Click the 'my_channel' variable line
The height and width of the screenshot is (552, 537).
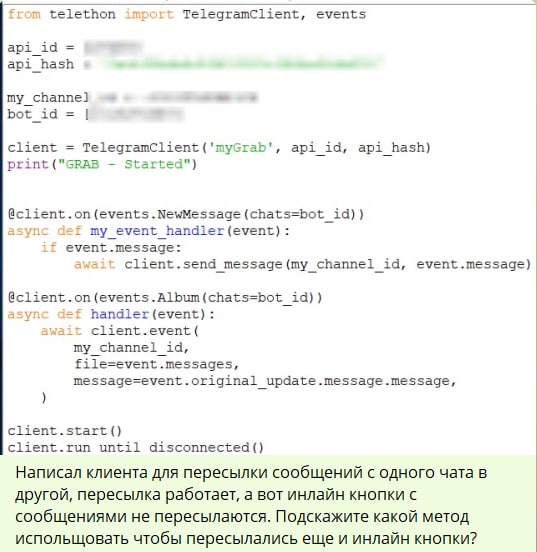(x=132, y=98)
